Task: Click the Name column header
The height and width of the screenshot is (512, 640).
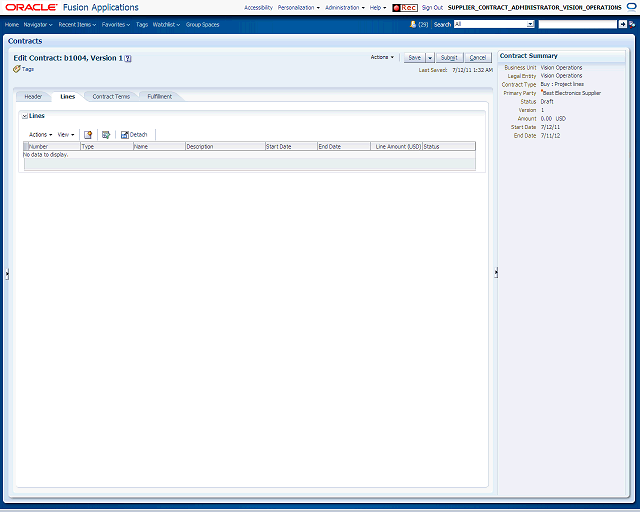Action: pos(159,147)
